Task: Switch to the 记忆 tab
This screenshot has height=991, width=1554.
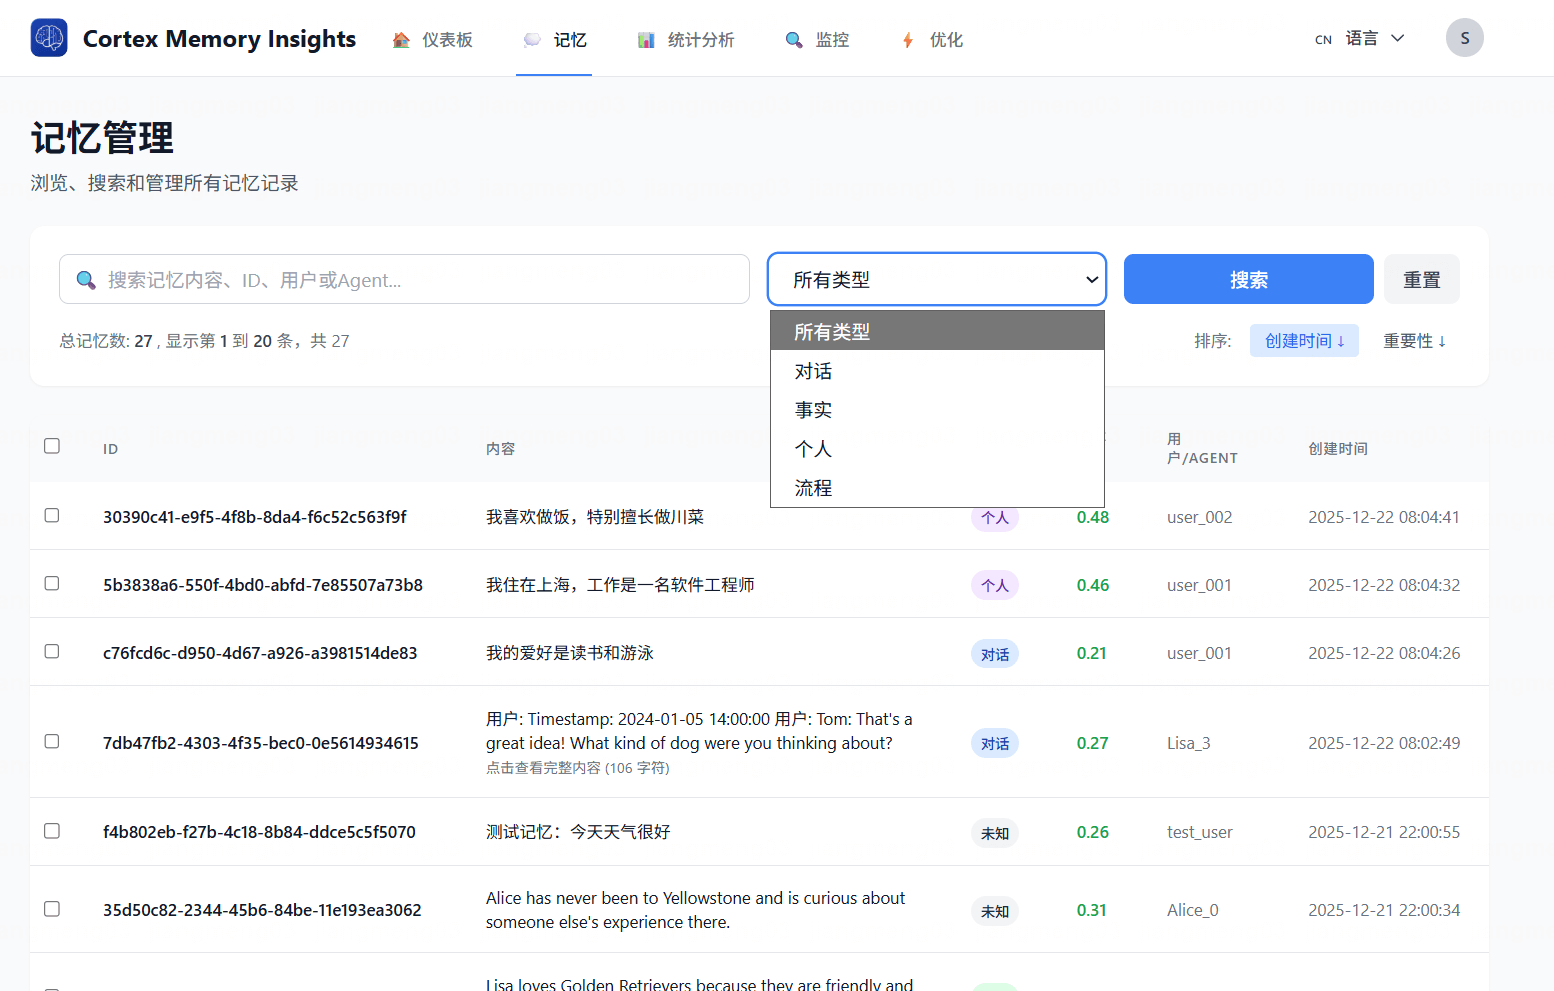Action: point(555,40)
